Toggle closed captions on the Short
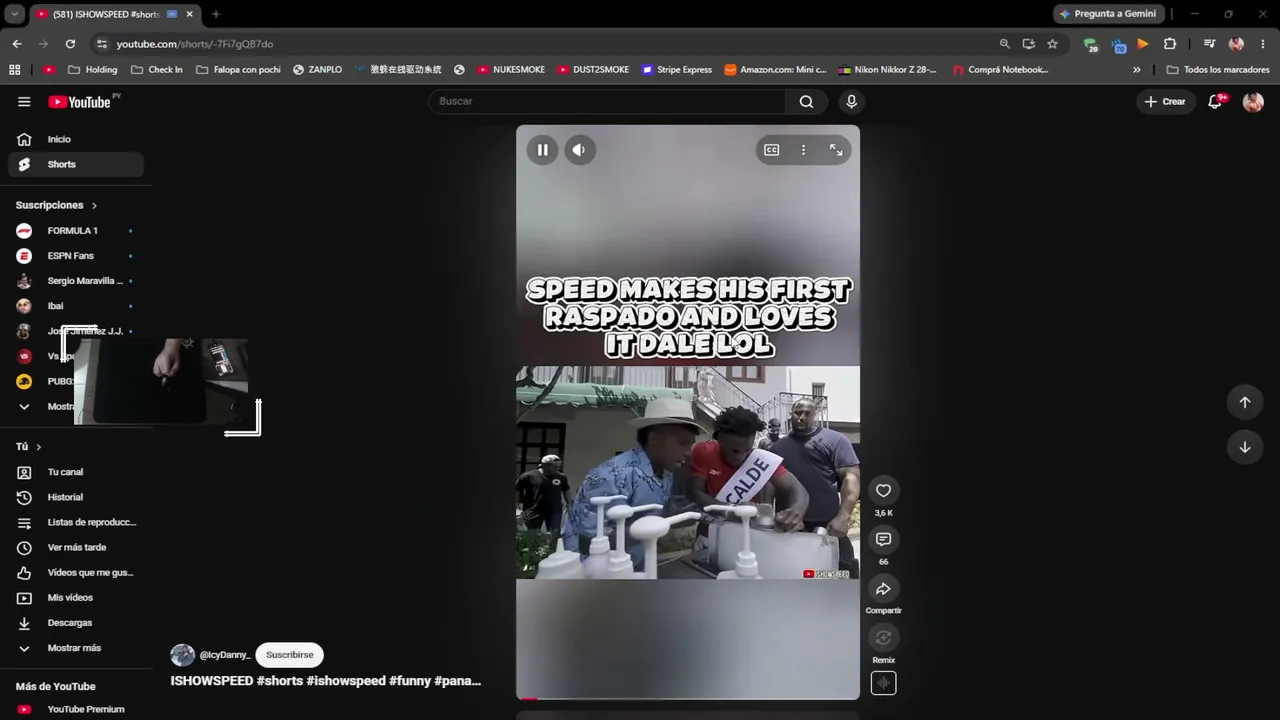The height and width of the screenshot is (720, 1280). point(772,150)
